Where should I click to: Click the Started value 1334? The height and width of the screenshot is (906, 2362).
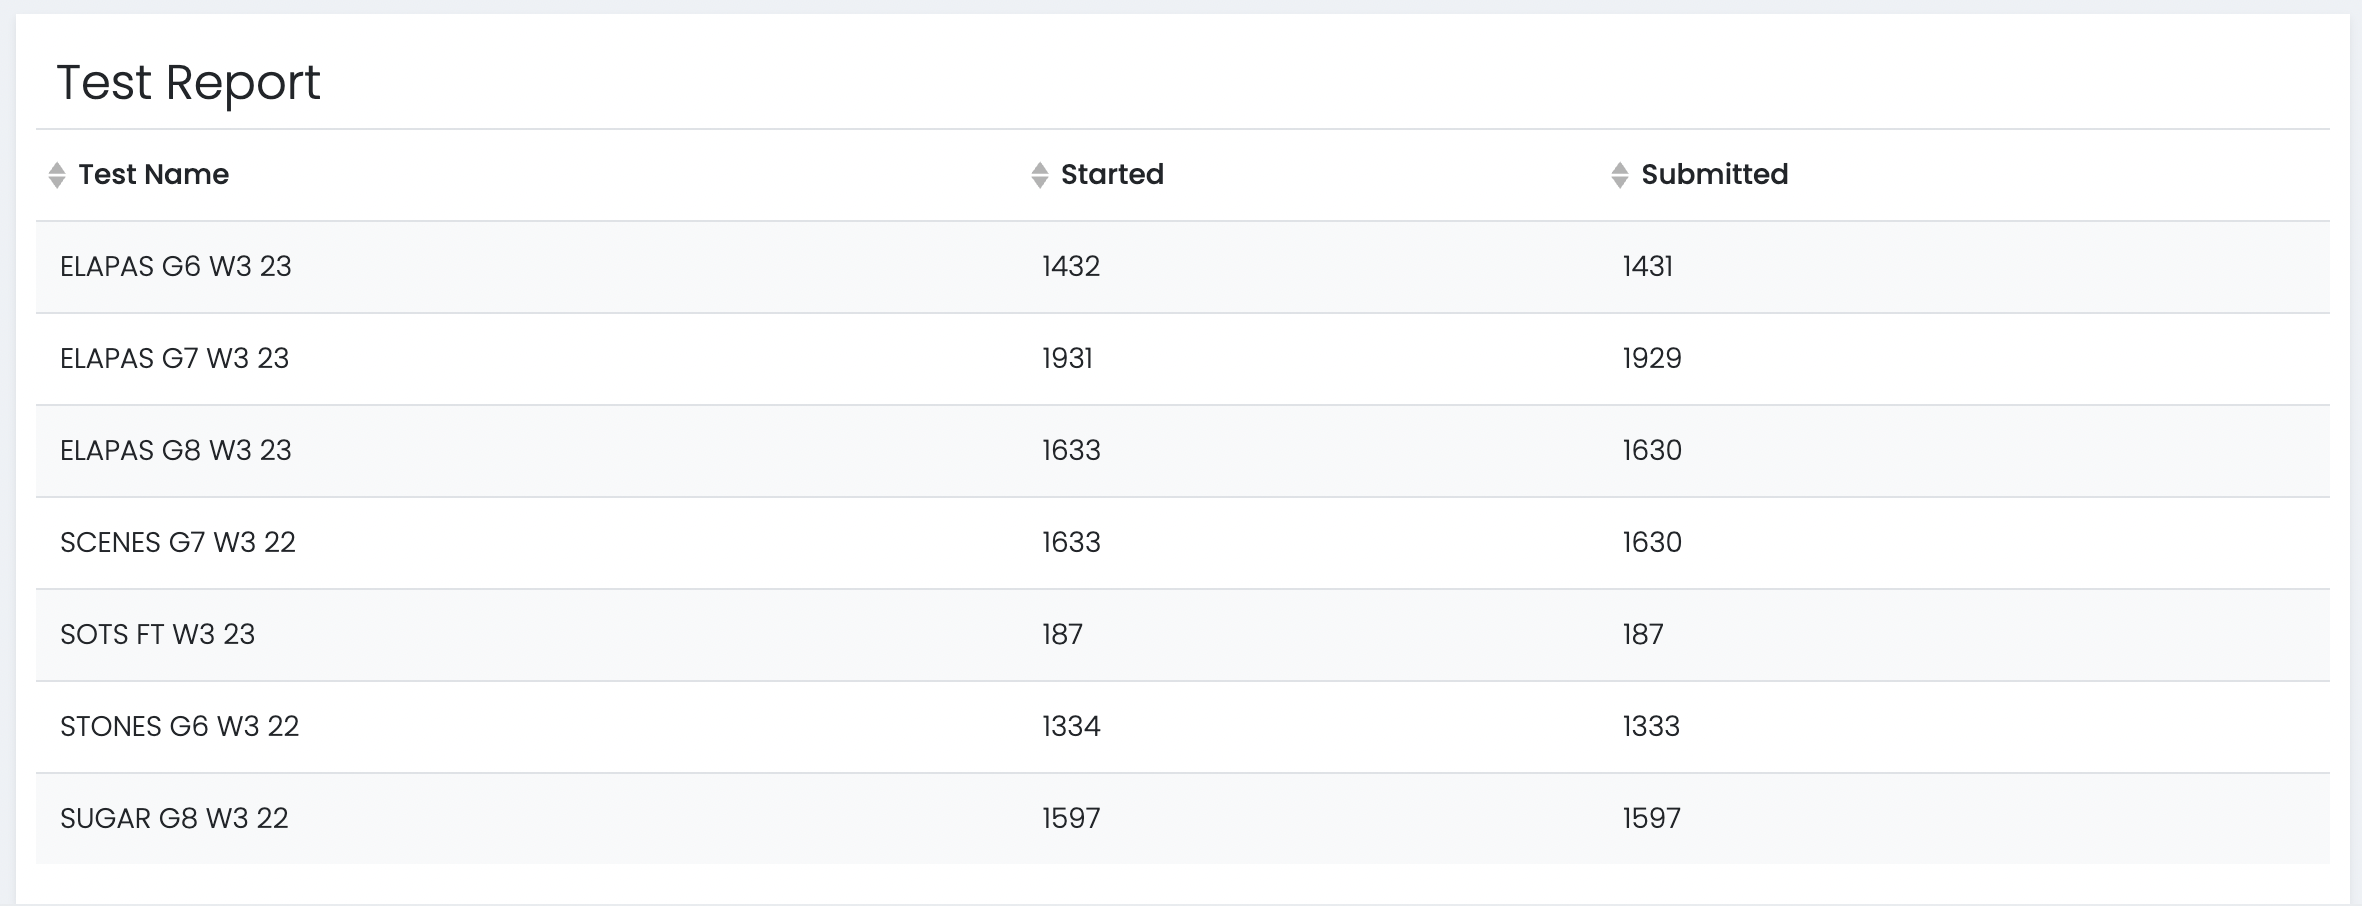(x=1071, y=727)
